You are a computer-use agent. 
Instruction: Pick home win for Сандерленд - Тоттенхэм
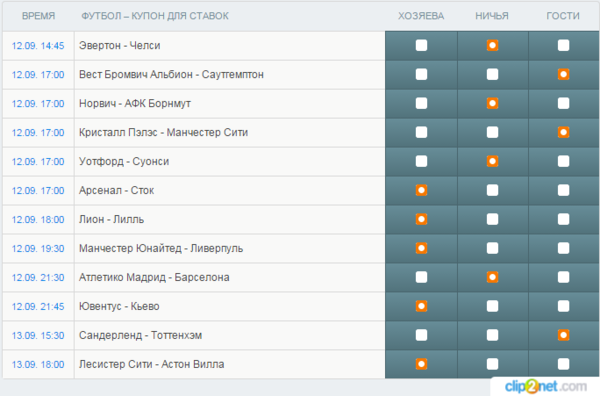(x=421, y=335)
